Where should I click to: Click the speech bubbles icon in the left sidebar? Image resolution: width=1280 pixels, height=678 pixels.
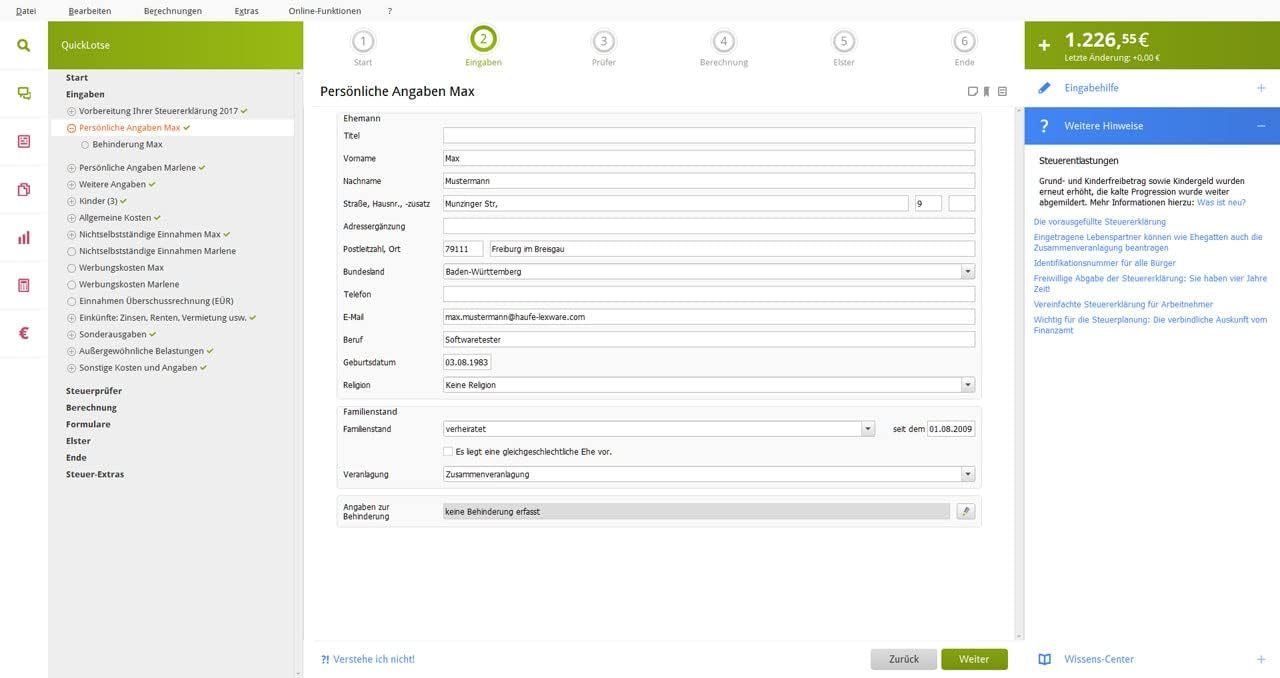click(23, 93)
